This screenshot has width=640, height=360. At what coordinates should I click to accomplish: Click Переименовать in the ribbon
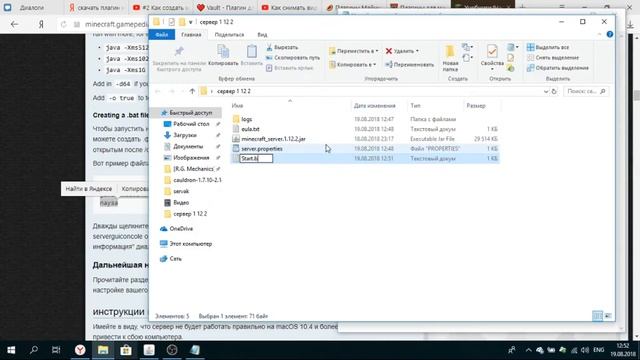tap(409, 64)
